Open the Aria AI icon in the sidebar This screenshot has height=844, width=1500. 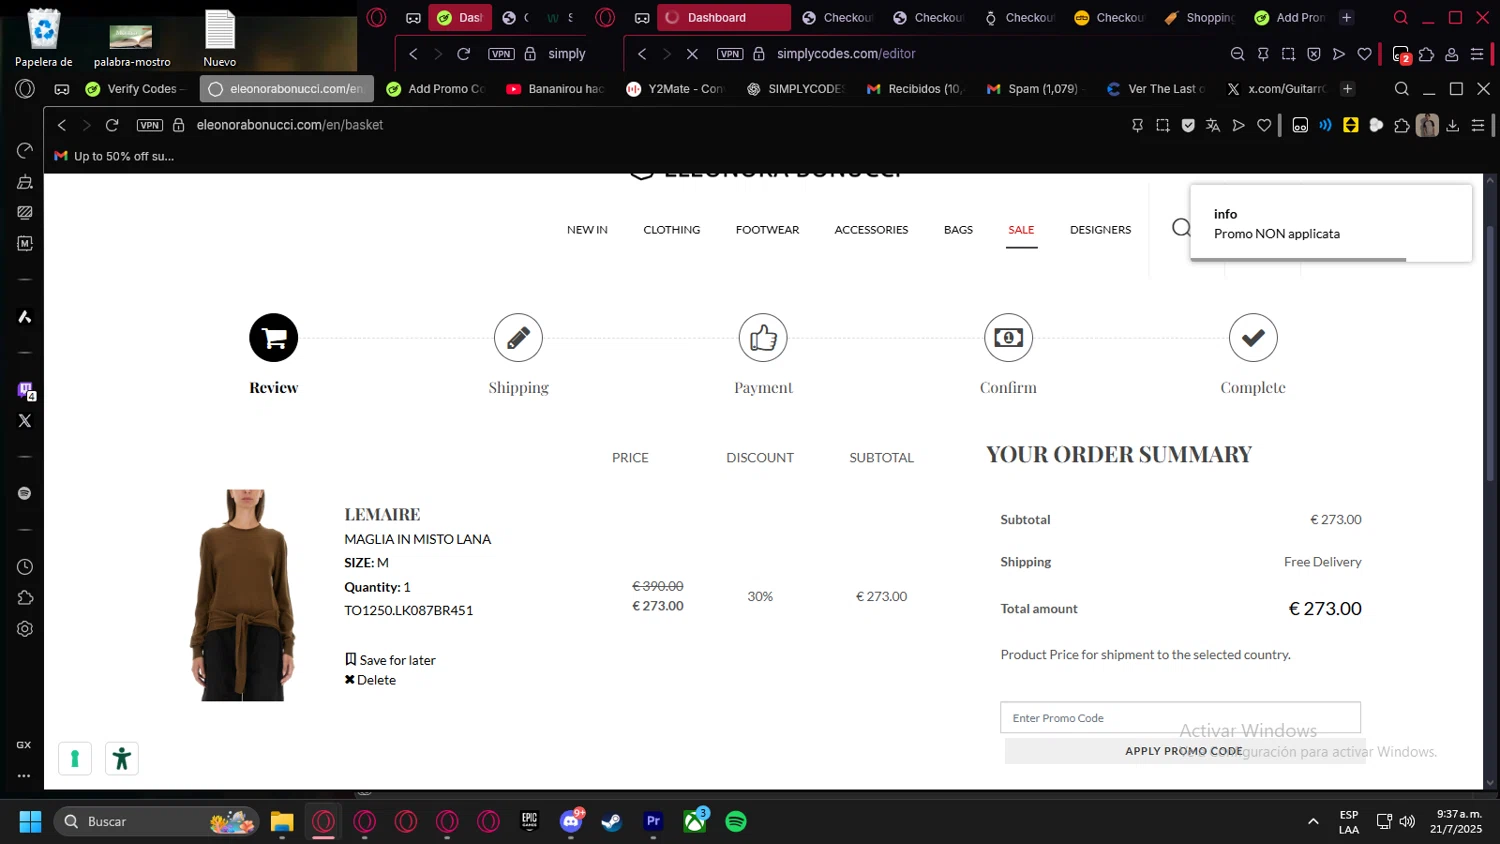[25, 317]
